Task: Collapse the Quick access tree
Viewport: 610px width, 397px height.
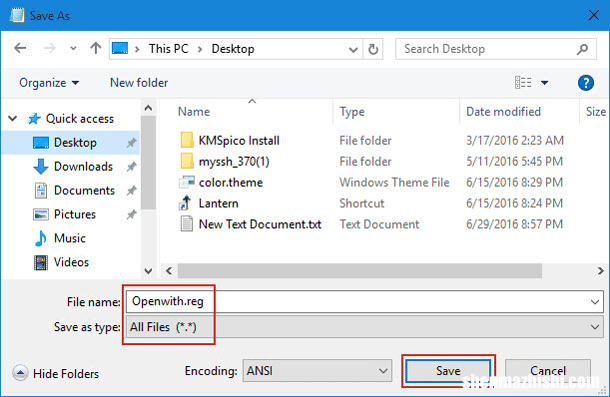Action: 13,118
